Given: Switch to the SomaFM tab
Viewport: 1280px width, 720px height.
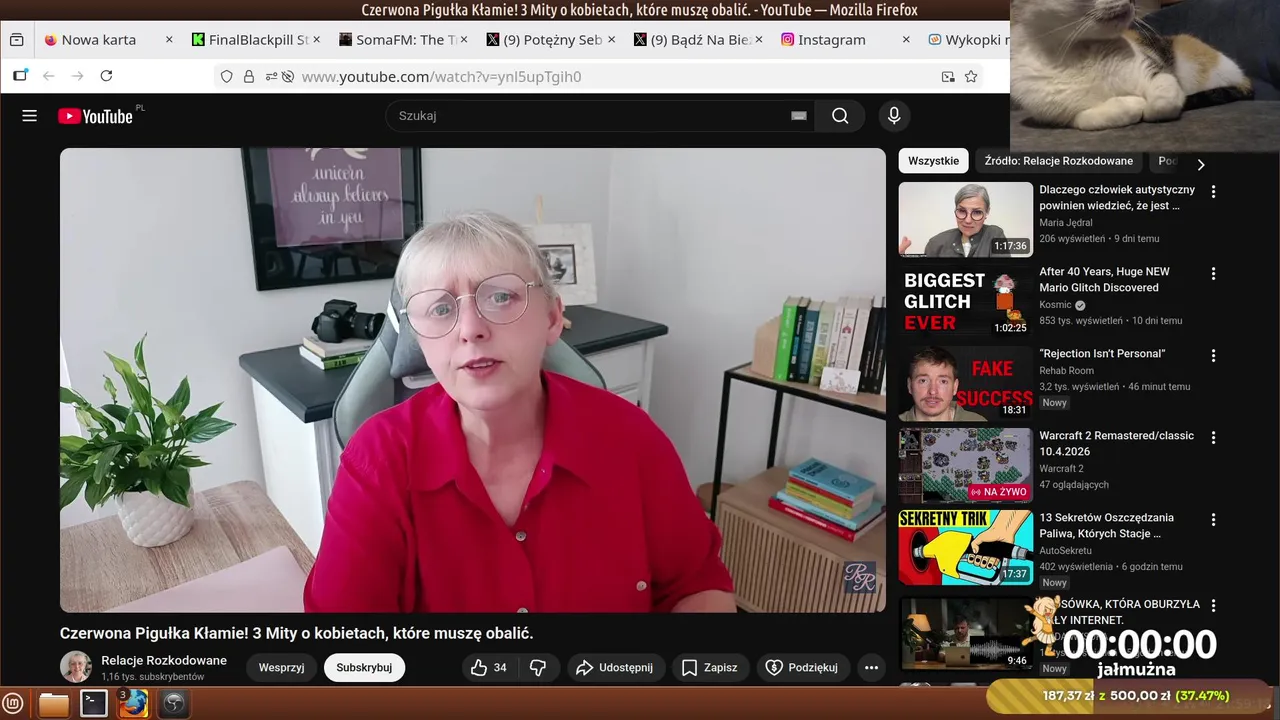Looking at the screenshot, I should 402,40.
